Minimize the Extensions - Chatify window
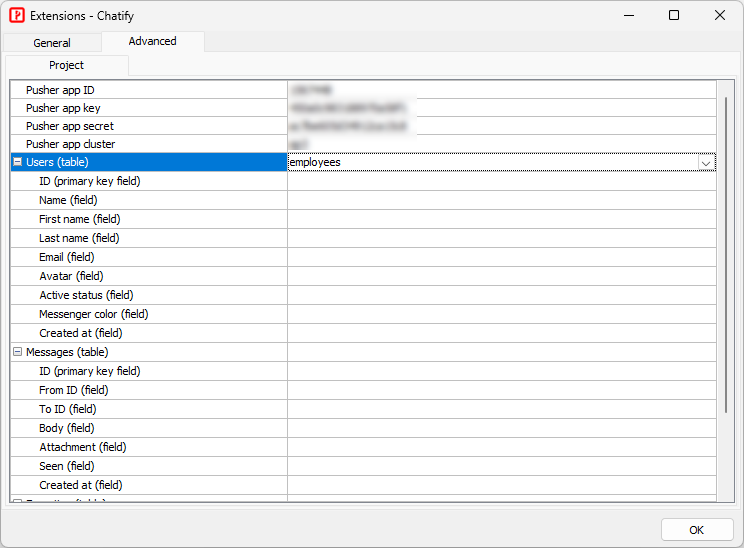Image resolution: width=744 pixels, height=548 pixels. point(629,16)
